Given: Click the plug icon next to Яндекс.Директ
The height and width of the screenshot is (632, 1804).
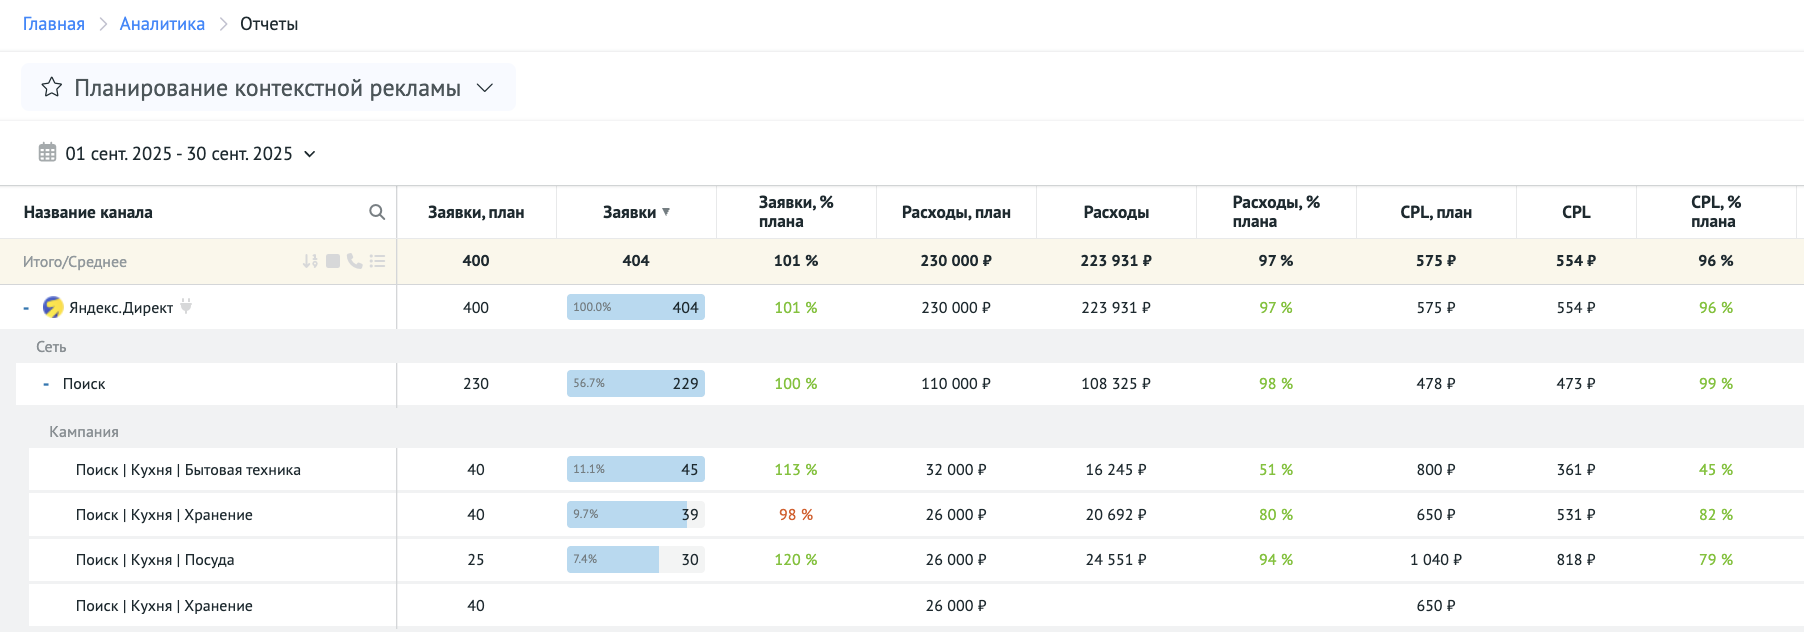Looking at the screenshot, I should click(186, 307).
